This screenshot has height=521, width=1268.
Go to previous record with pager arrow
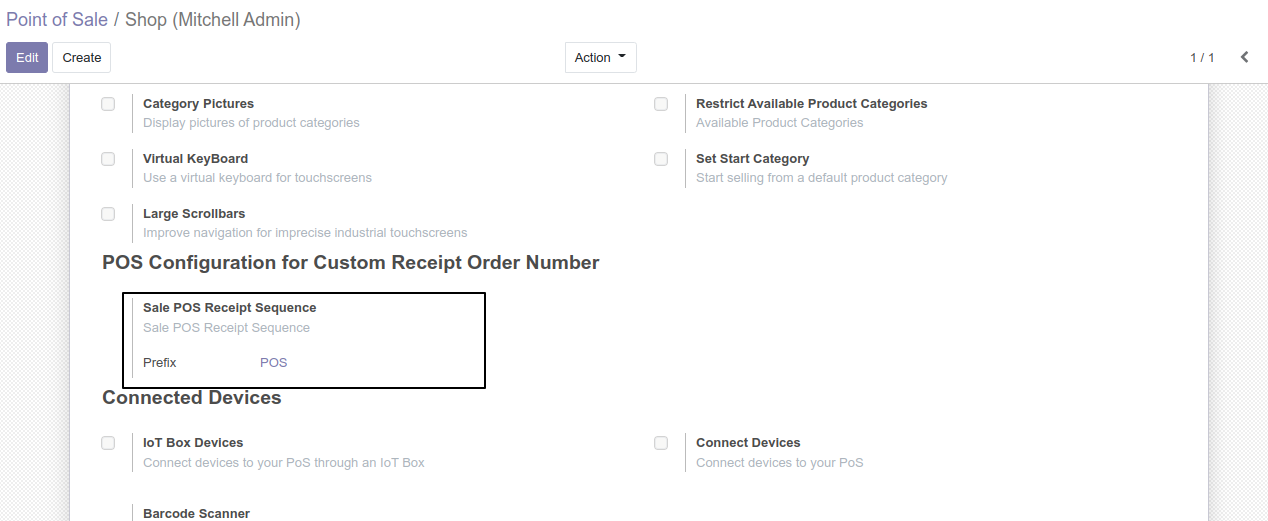tap(1244, 57)
